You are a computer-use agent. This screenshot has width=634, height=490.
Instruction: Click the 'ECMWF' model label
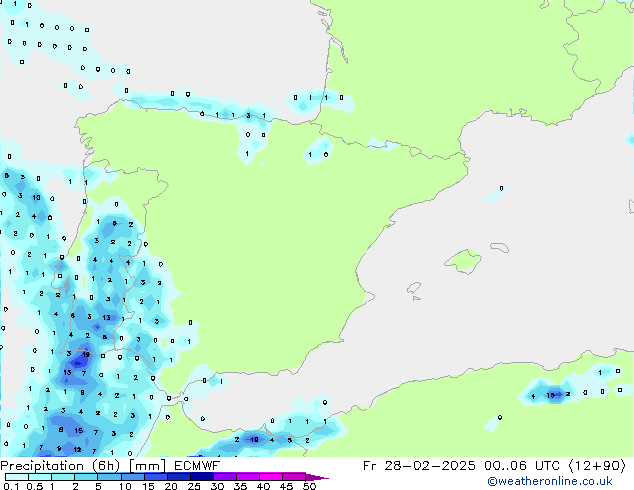click(x=197, y=466)
